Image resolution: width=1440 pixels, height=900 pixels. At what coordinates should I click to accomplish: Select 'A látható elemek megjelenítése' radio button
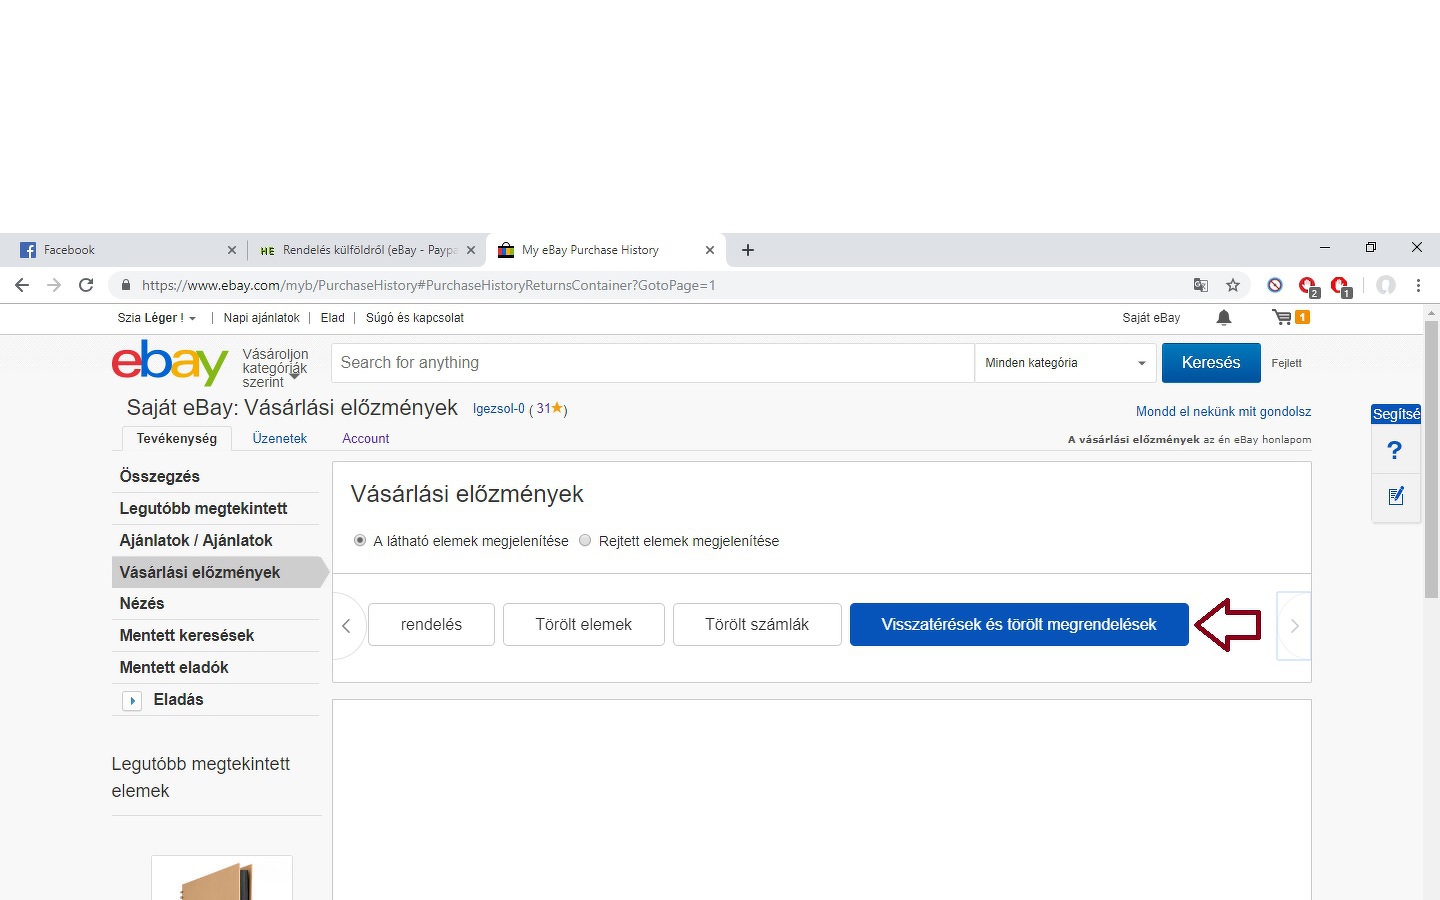360,540
